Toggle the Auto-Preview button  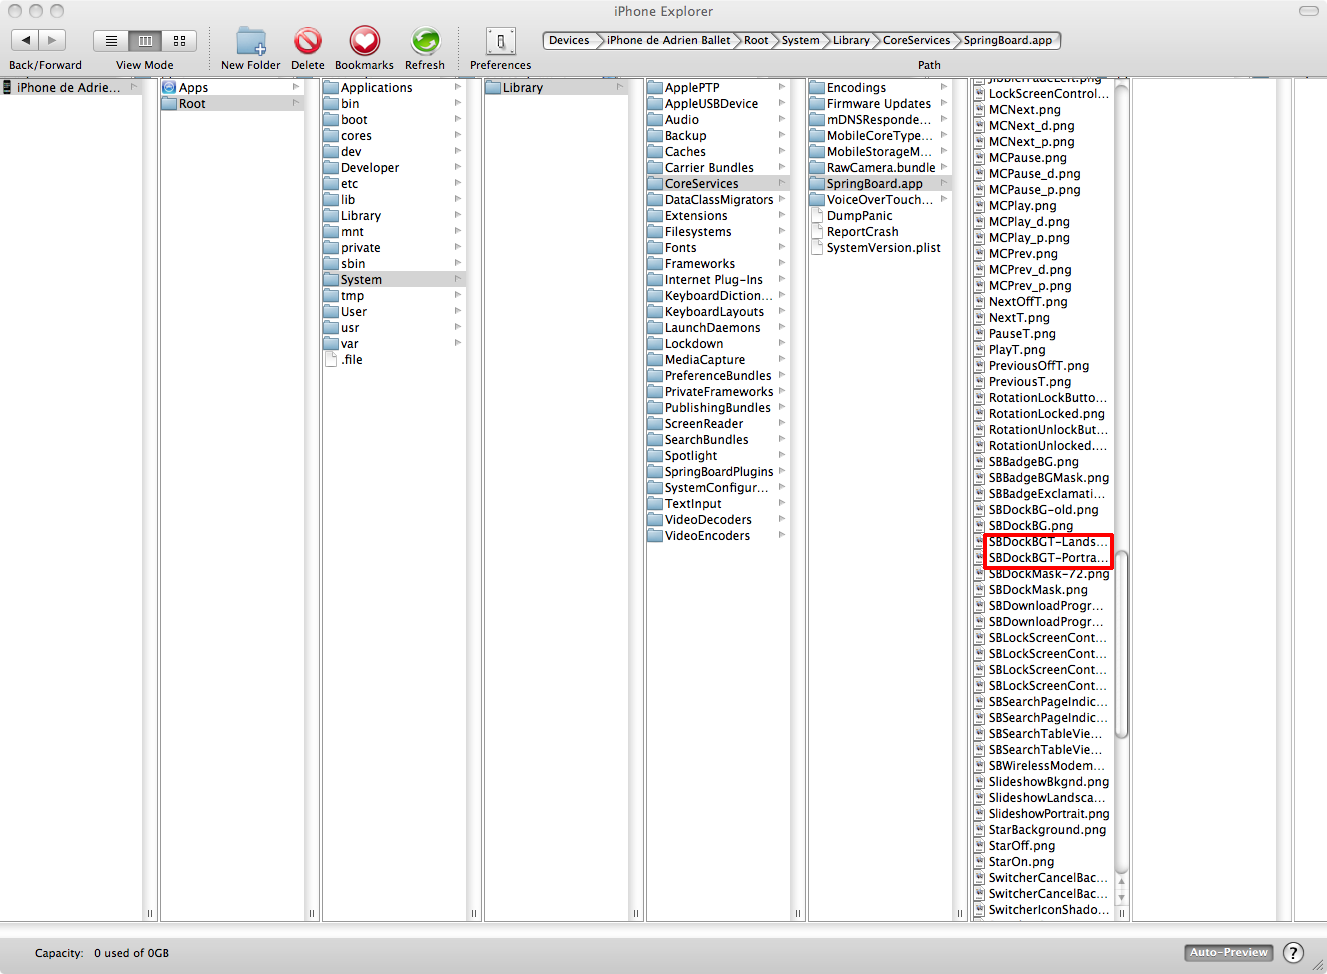[x=1229, y=953]
